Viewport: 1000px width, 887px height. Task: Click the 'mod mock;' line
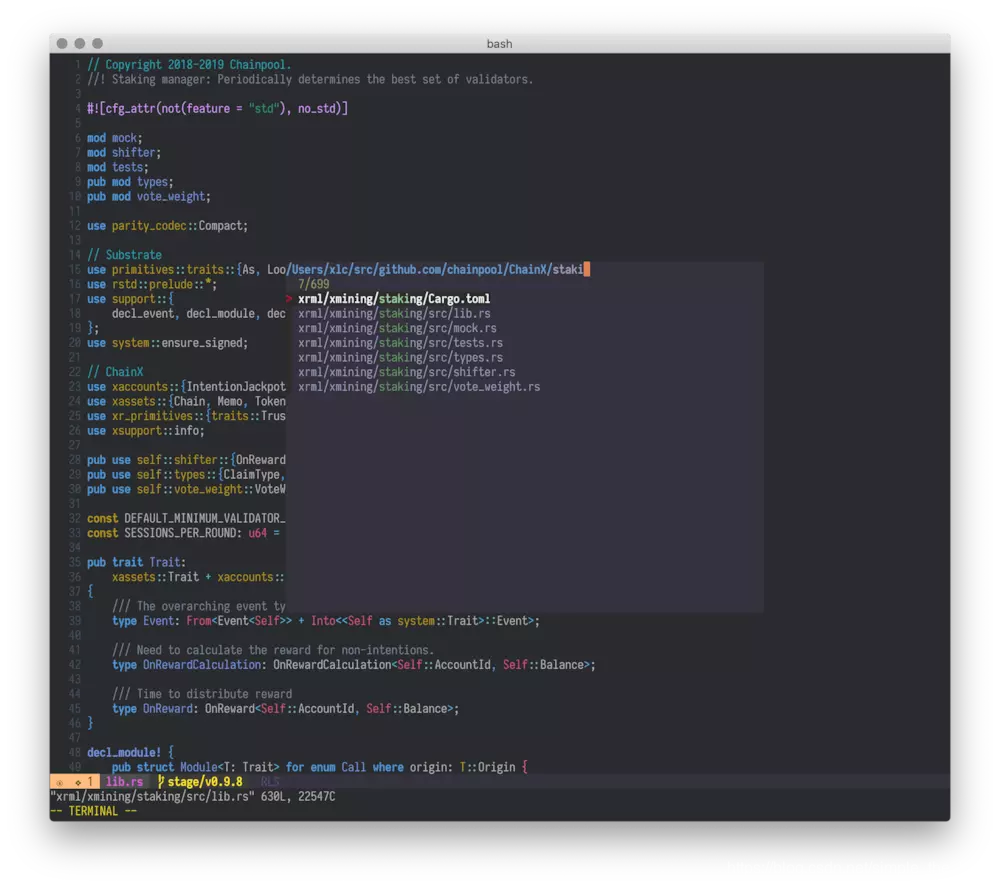(115, 138)
